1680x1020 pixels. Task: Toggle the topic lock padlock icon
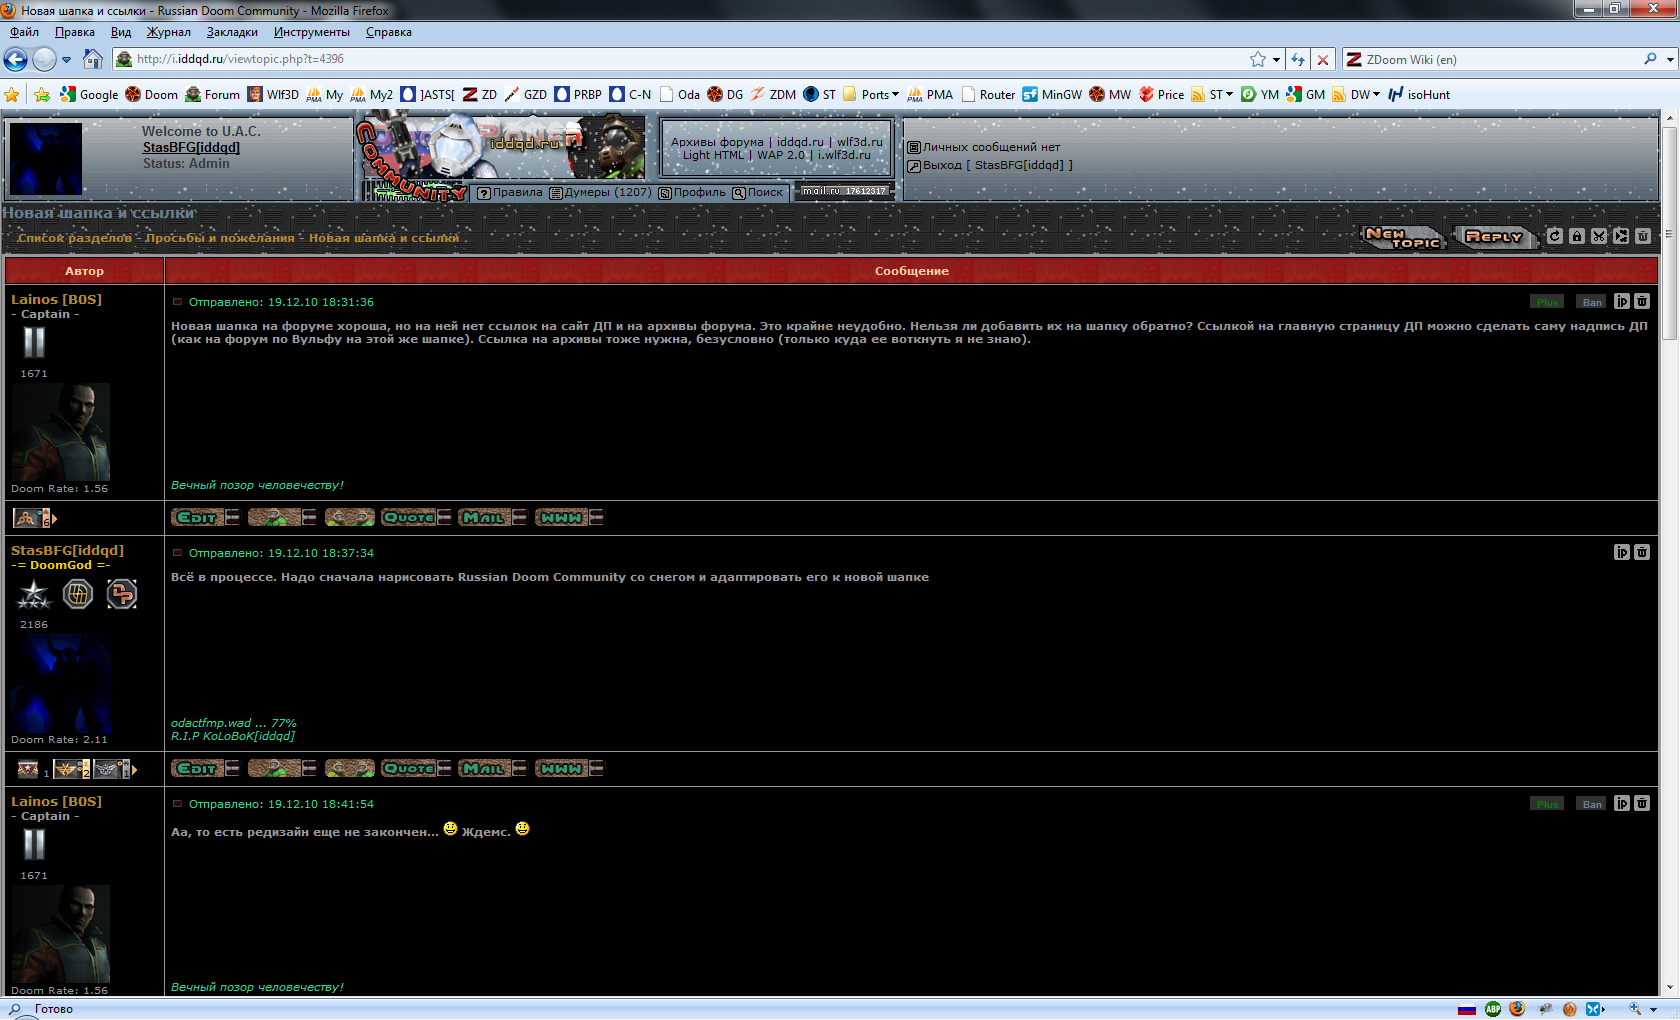[x=1577, y=236]
